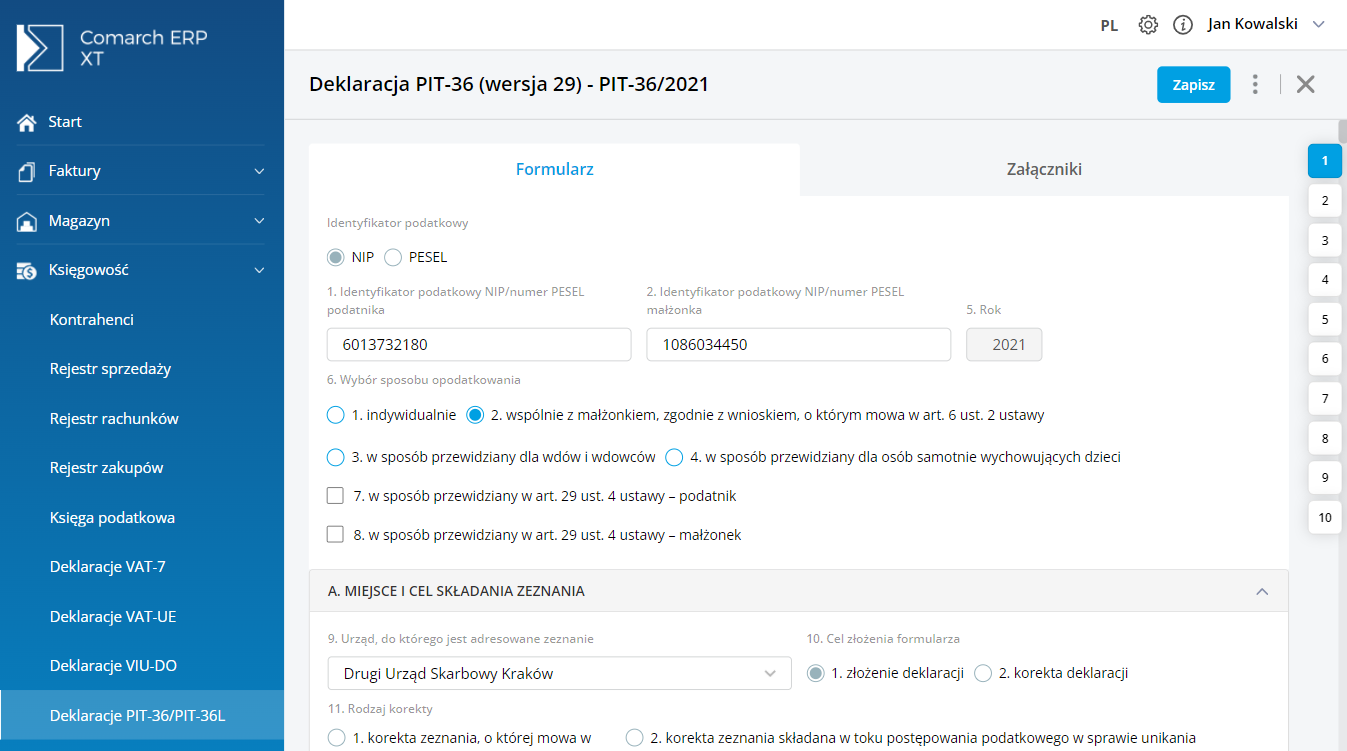Open settings gear icon in header

(1148, 25)
